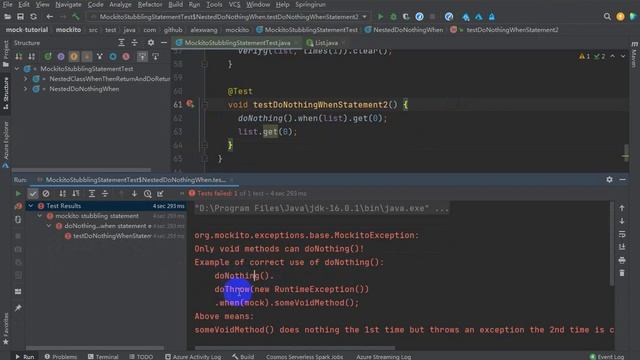Open Search Everywhere magnifier icon
This screenshot has width=640, height=360.
point(607,17)
